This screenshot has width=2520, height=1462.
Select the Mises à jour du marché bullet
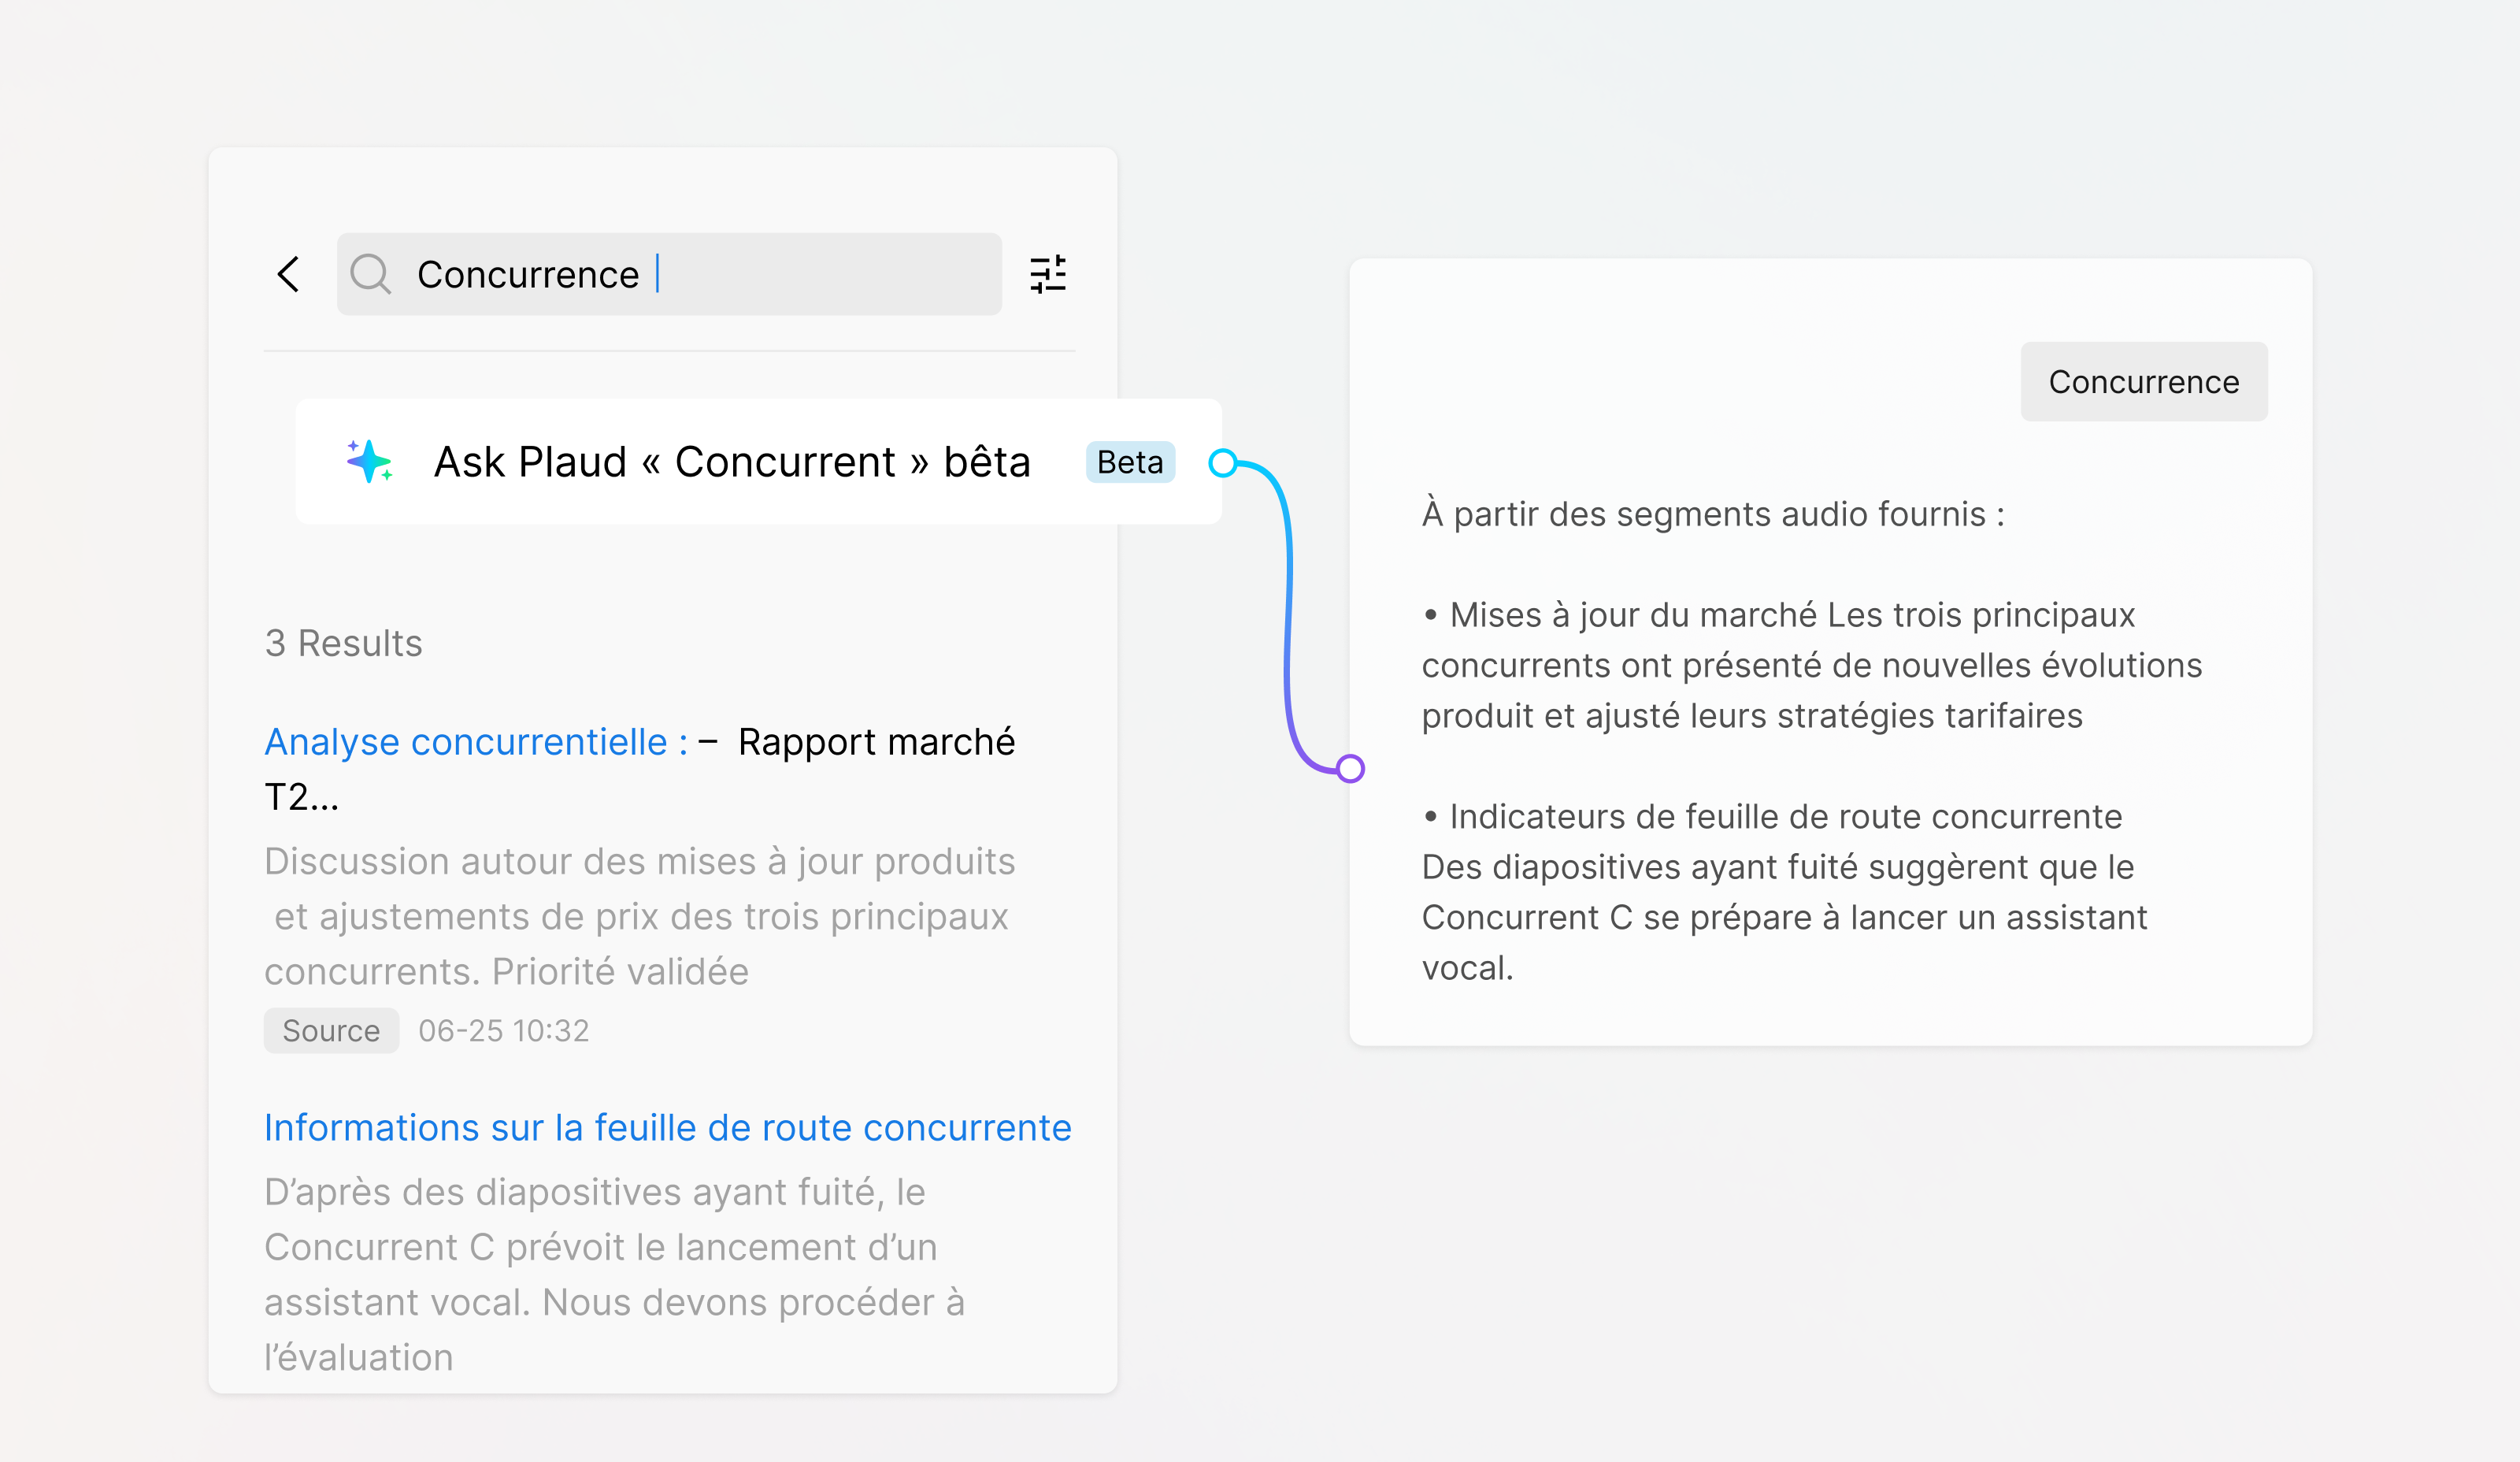point(1810,665)
